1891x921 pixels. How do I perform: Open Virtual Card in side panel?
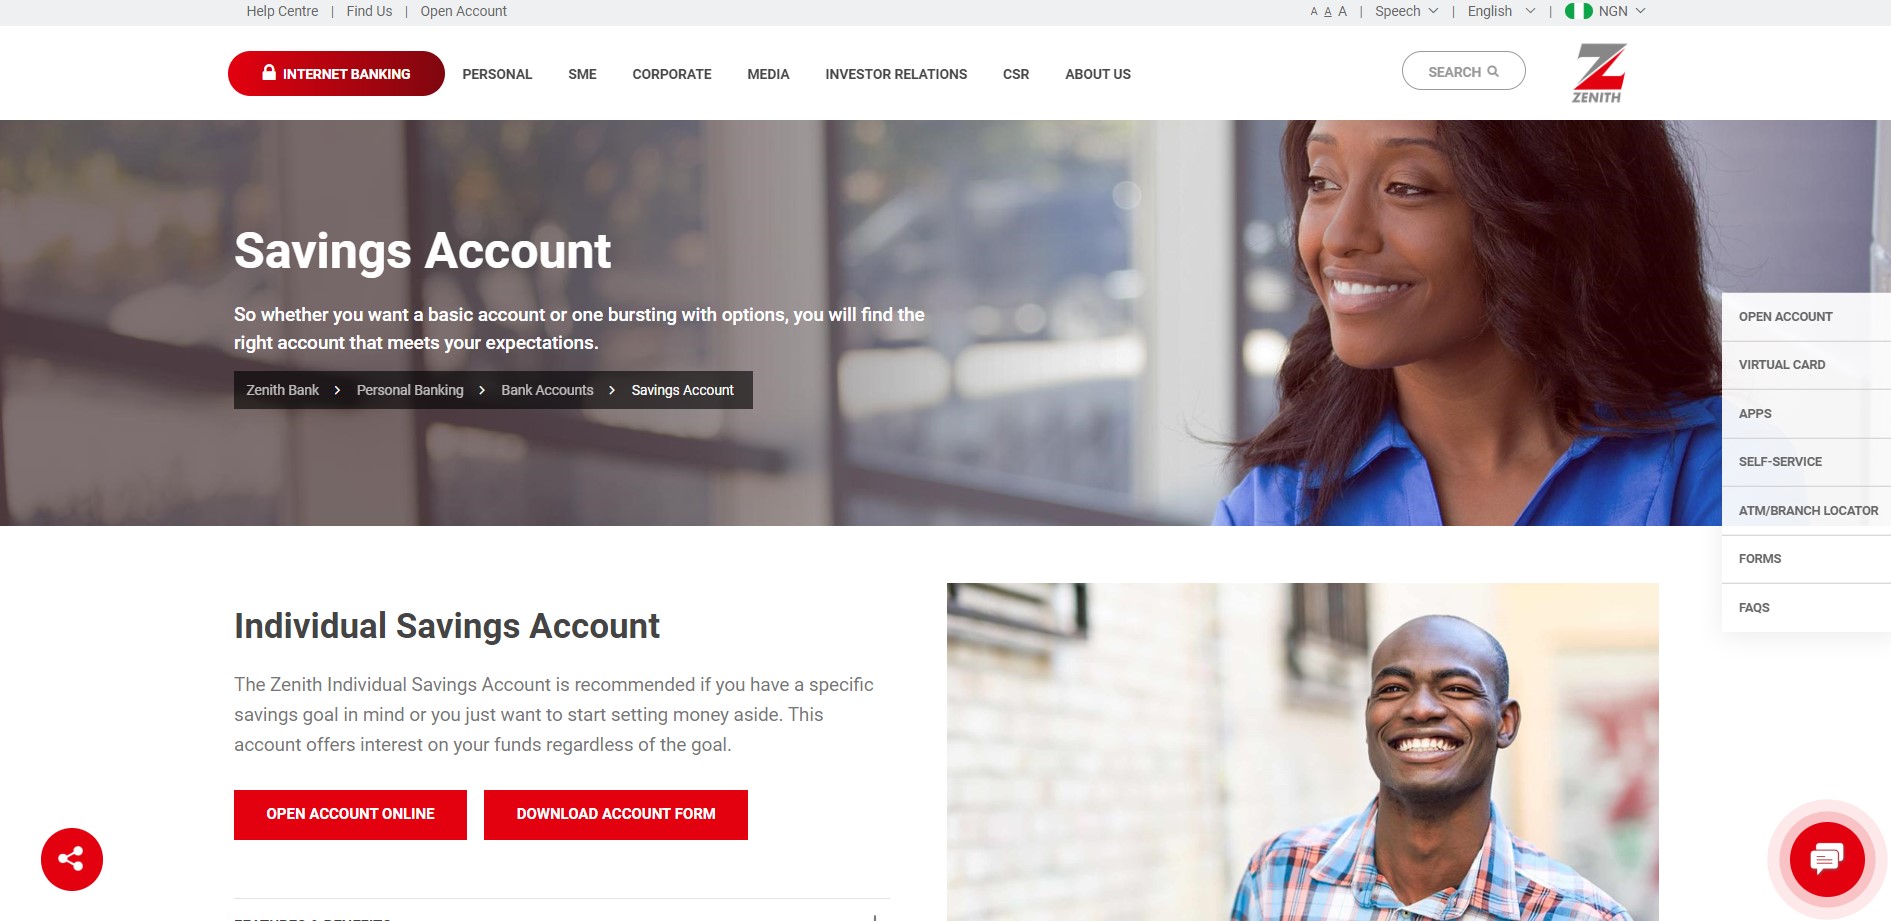pyautogui.click(x=1782, y=365)
